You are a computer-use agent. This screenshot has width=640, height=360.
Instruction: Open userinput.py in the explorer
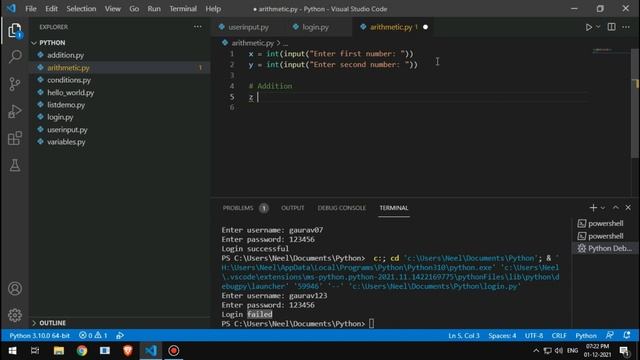(x=67, y=130)
